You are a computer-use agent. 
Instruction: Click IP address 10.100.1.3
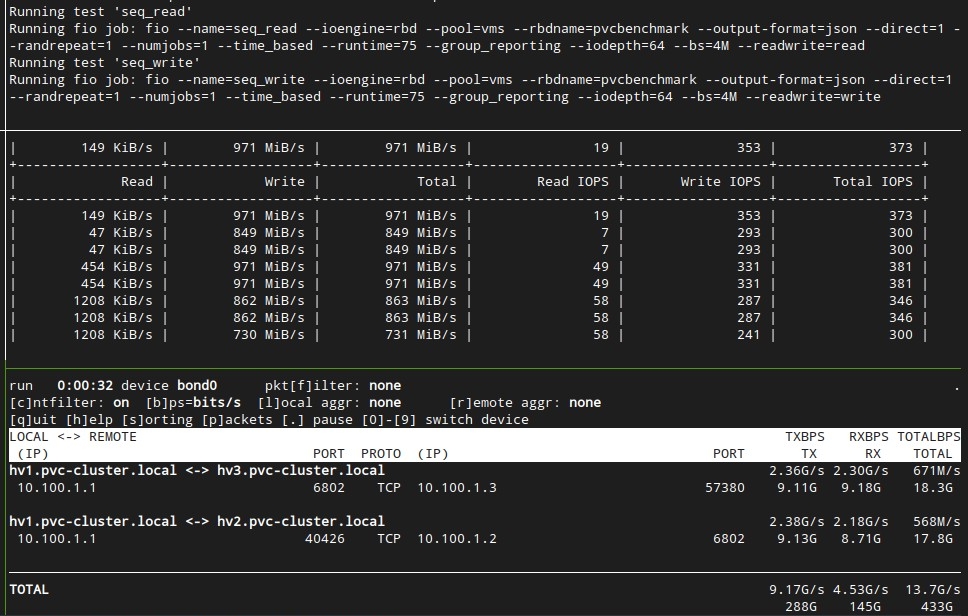(456, 488)
